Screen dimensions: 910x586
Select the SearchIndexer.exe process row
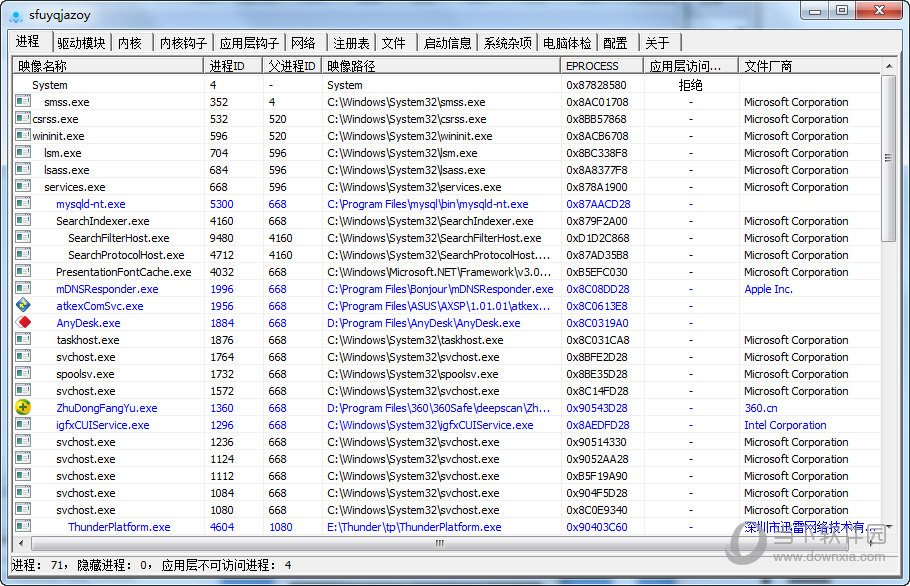click(102, 221)
